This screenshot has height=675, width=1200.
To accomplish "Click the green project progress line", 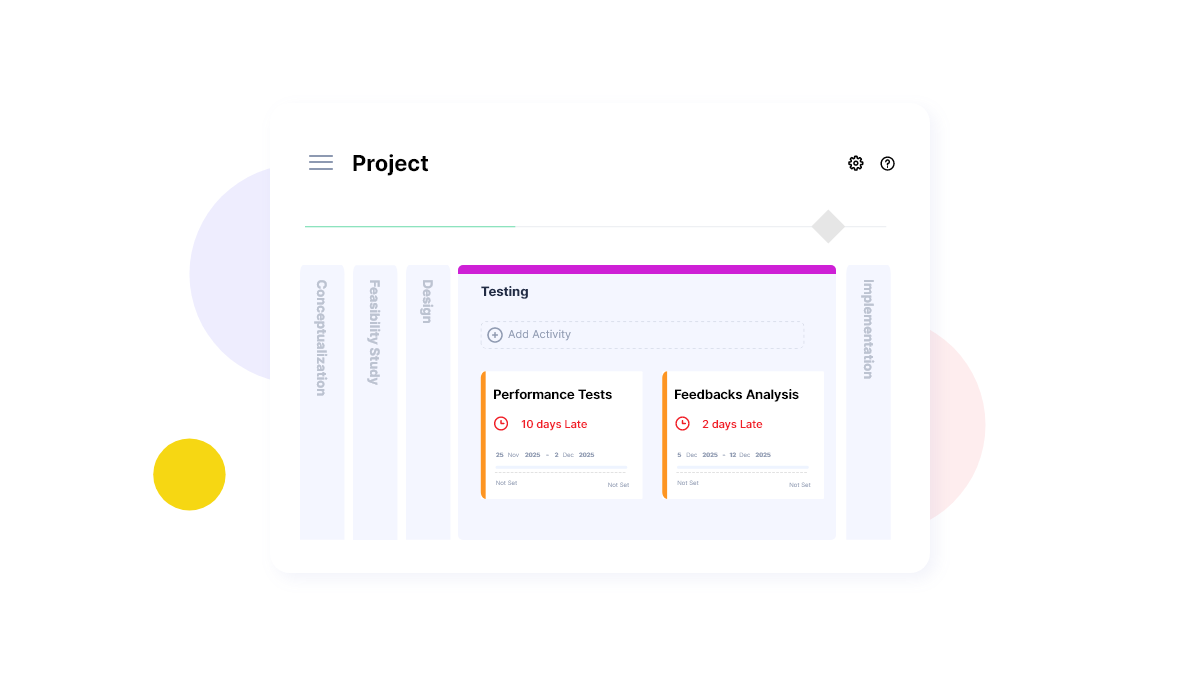I will point(410,227).
